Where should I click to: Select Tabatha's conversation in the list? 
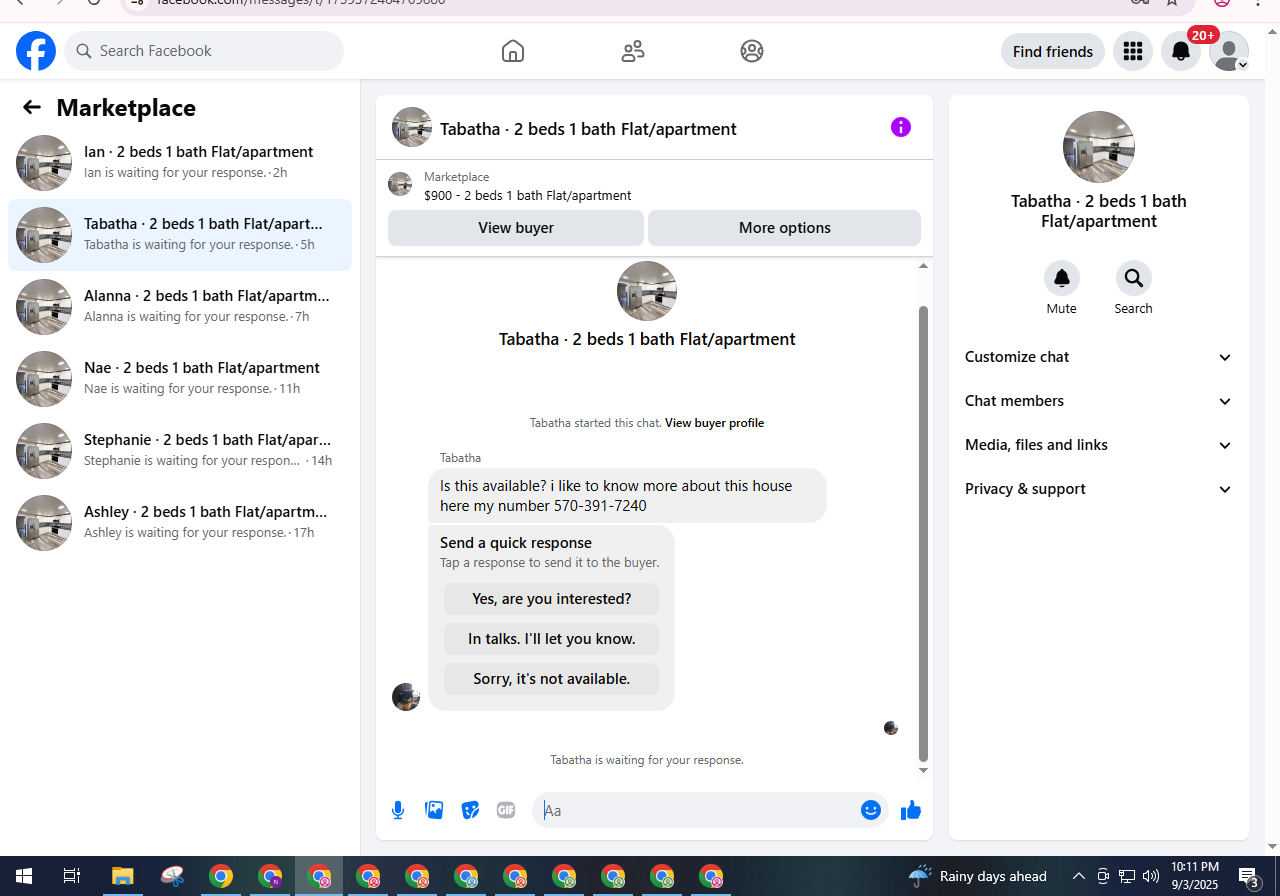(180, 235)
